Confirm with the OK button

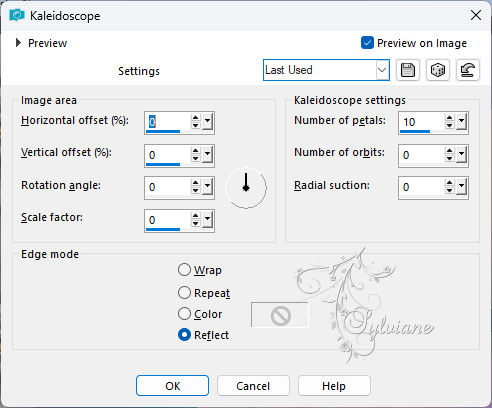[x=172, y=386]
